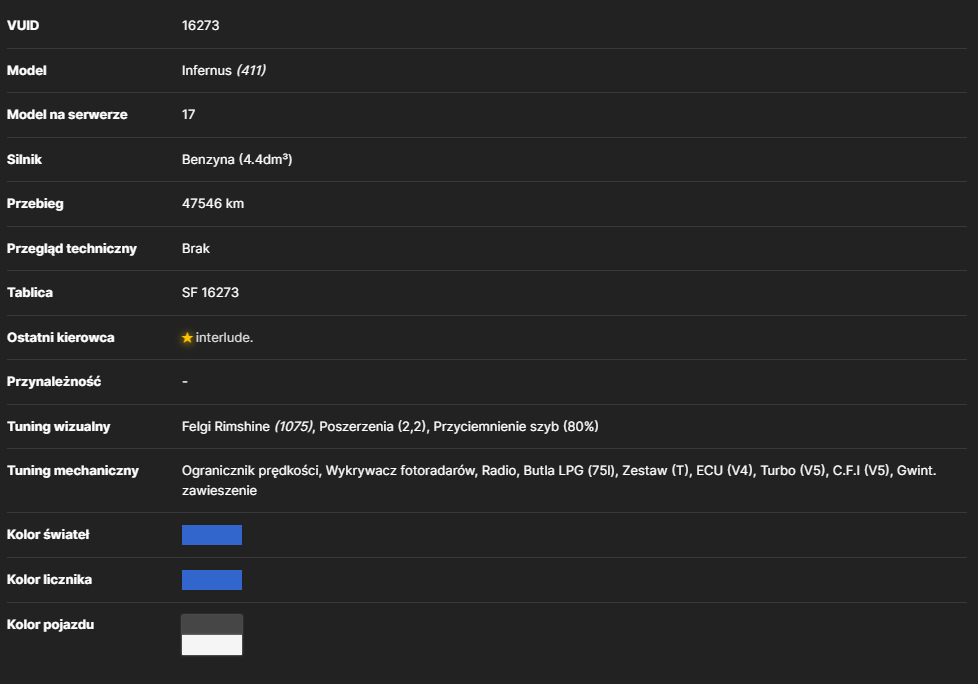Select the blue Kolor świateł swatch
Image resolution: width=978 pixels, height=684 pixels.
[211, 535]
